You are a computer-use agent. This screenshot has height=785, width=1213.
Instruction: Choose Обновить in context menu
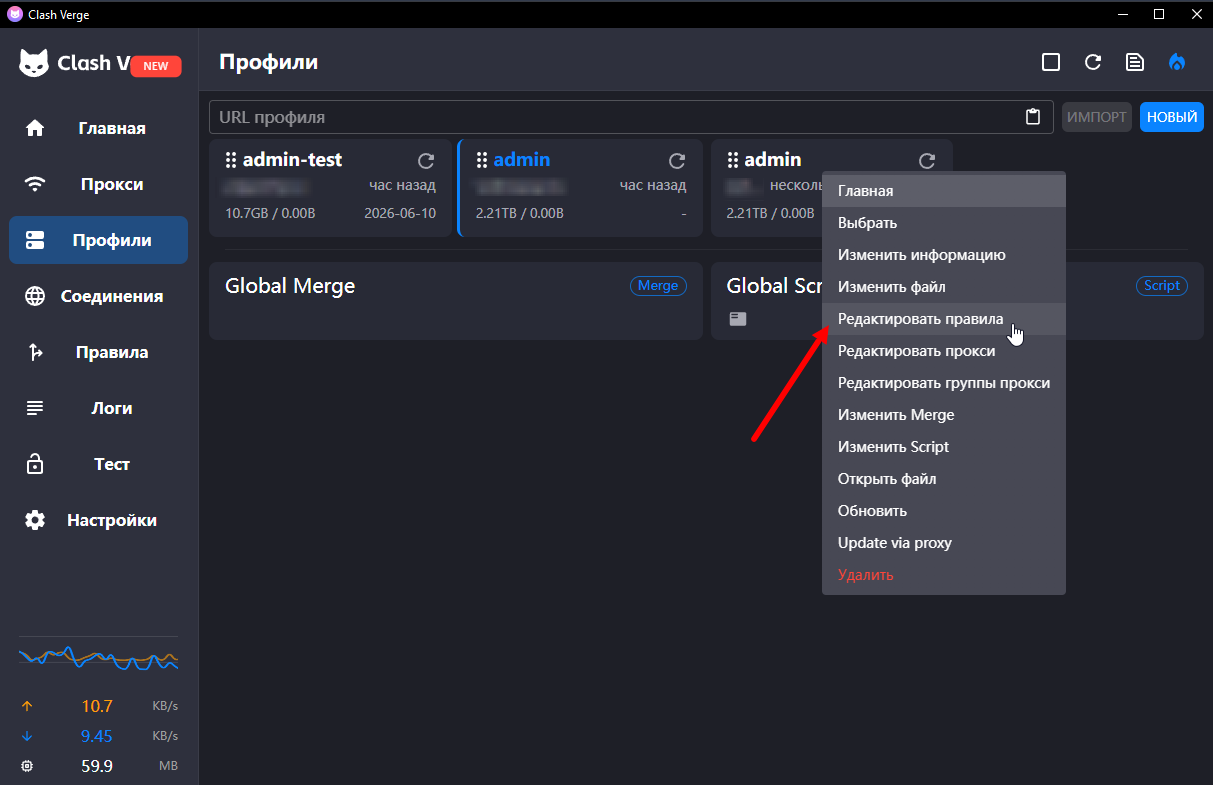[x=944, y=511]
